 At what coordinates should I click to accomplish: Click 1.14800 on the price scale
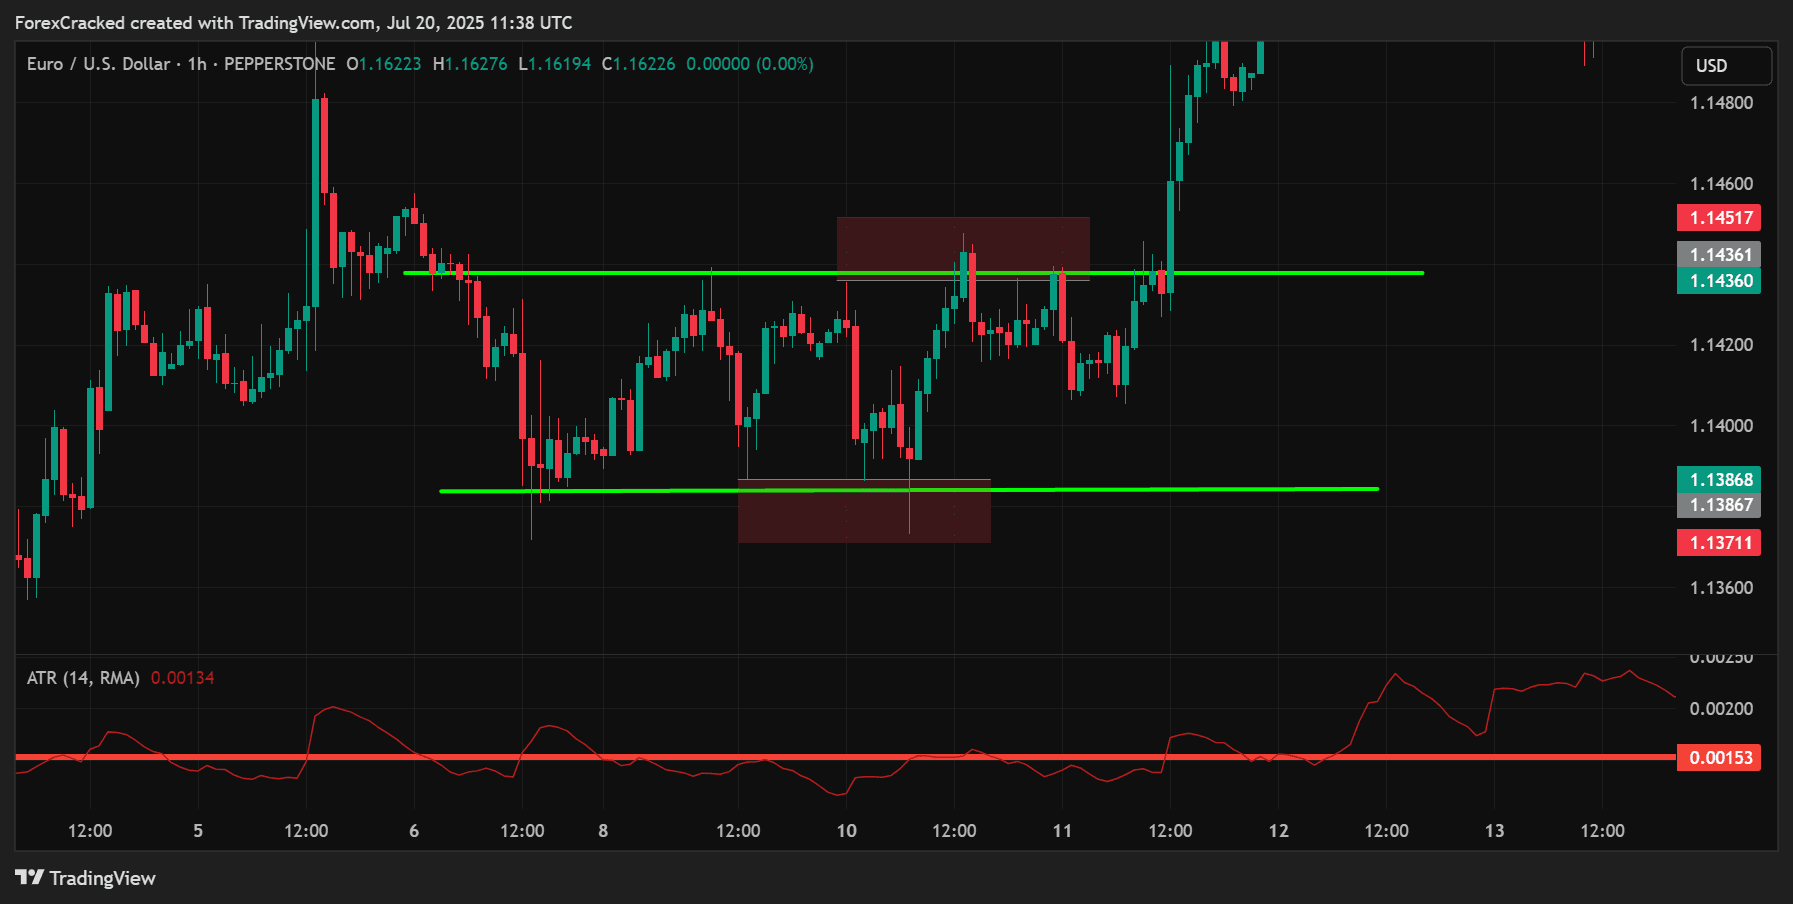1721,103
